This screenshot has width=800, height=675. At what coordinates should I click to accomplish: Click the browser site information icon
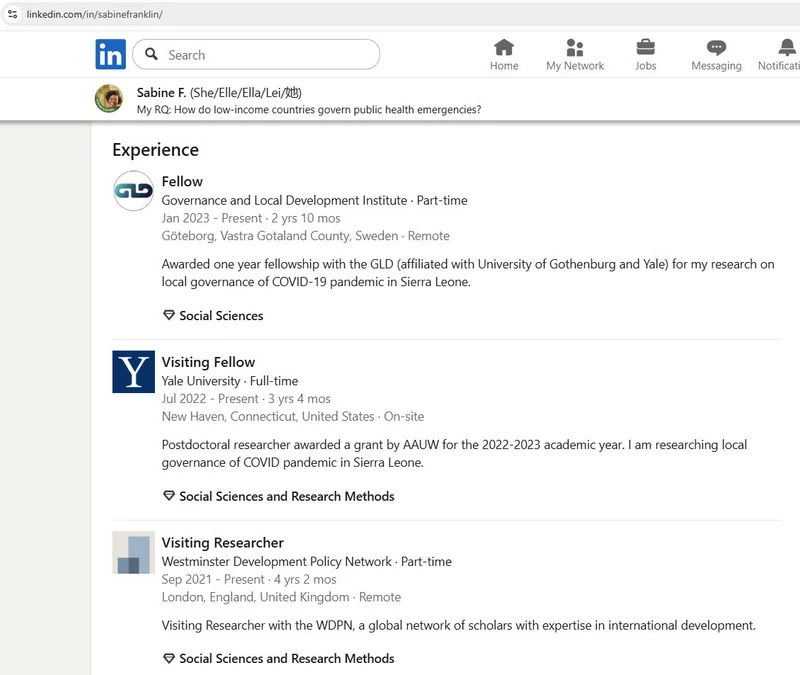point(13,14)
